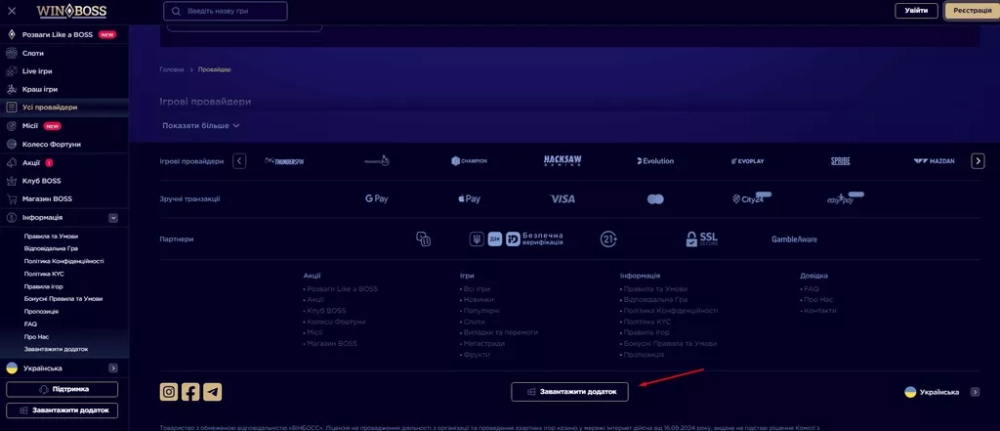
Task: Go to Головна in the breadcrumb
Action: pos(172,69)
